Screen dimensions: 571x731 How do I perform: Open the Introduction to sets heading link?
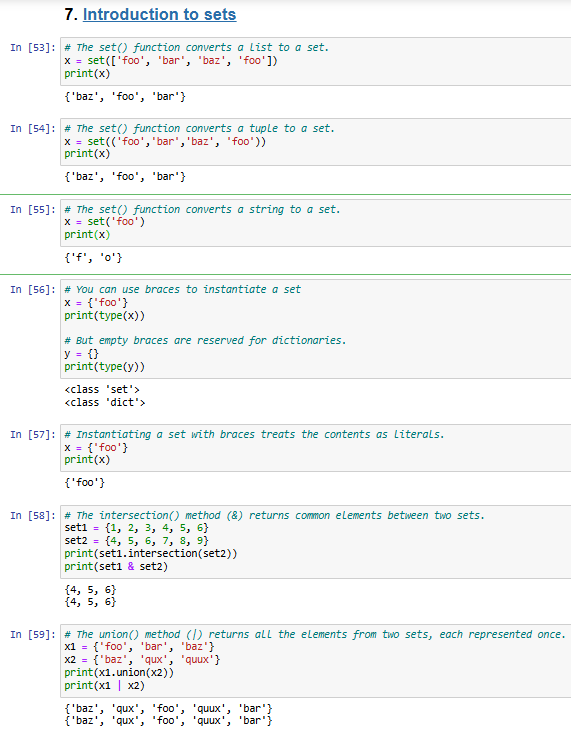(159, 14)
